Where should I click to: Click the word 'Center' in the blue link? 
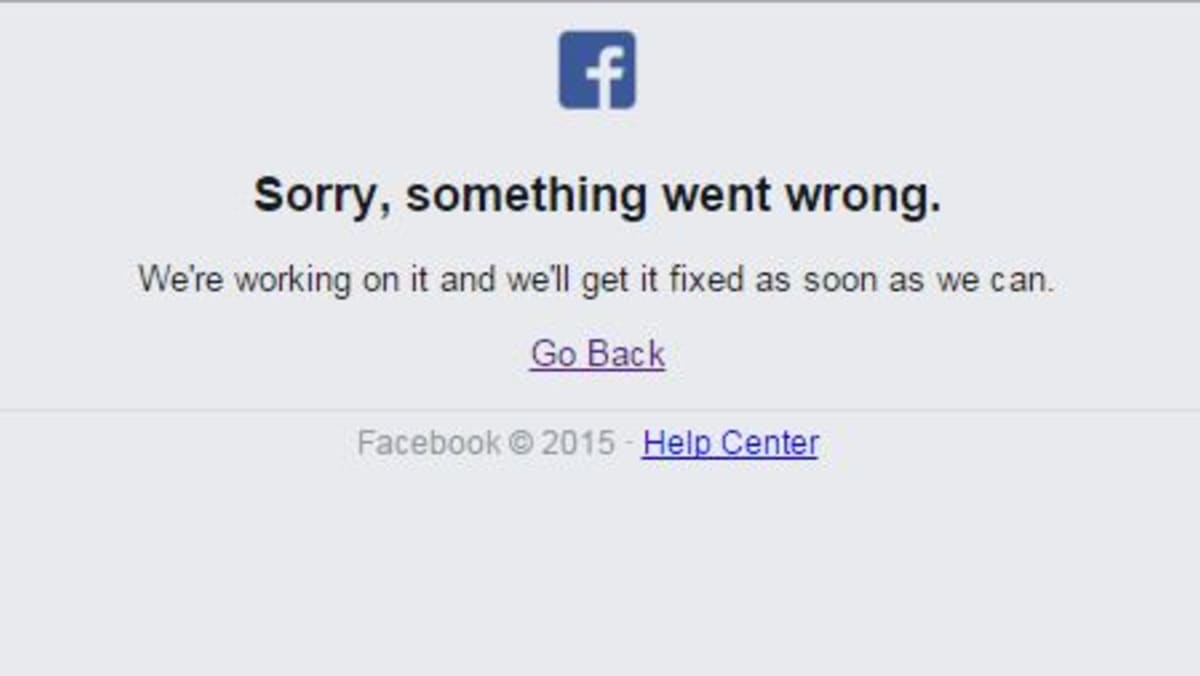[x=770, y=442]
